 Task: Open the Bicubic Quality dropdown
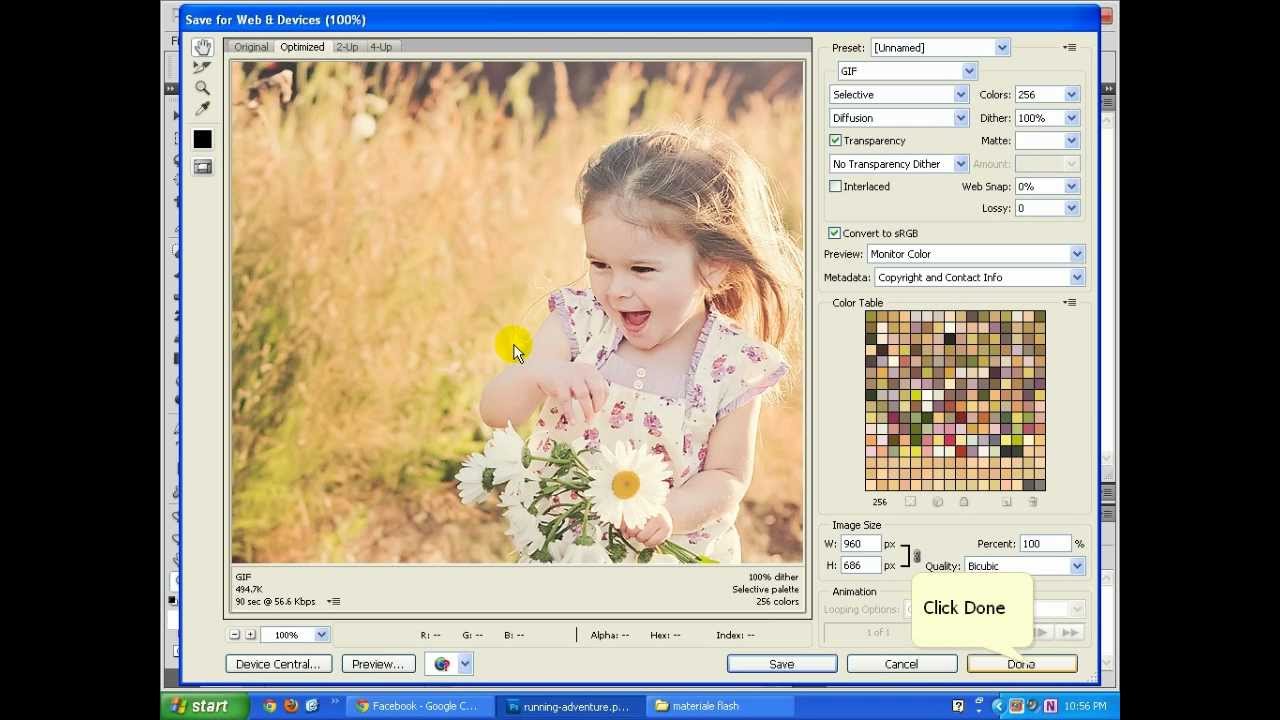[x=1025, y=566]
